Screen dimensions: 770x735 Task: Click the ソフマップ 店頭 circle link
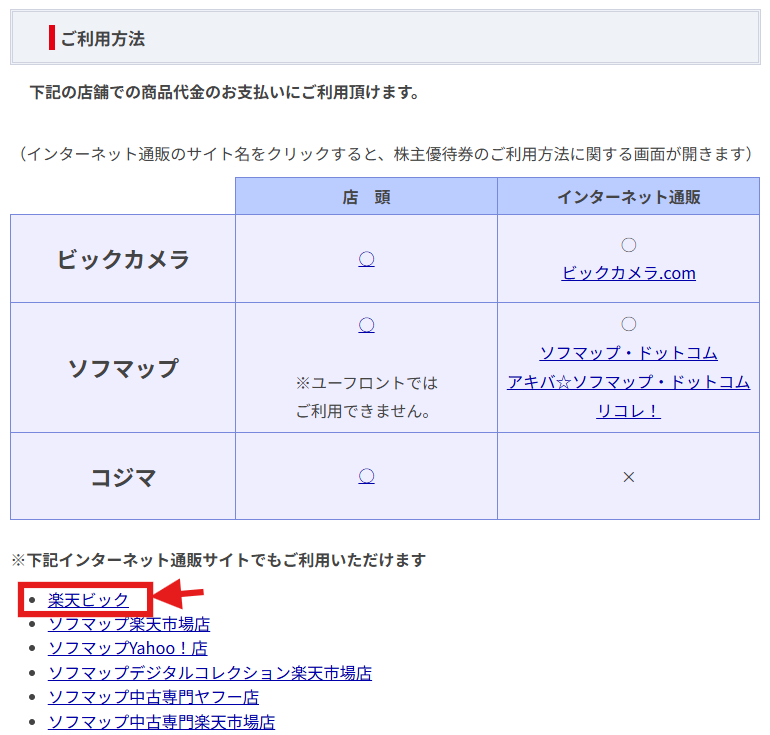[366, 325]
